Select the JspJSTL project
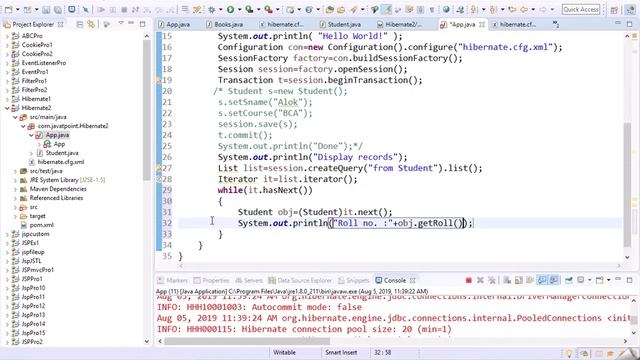 31,261
